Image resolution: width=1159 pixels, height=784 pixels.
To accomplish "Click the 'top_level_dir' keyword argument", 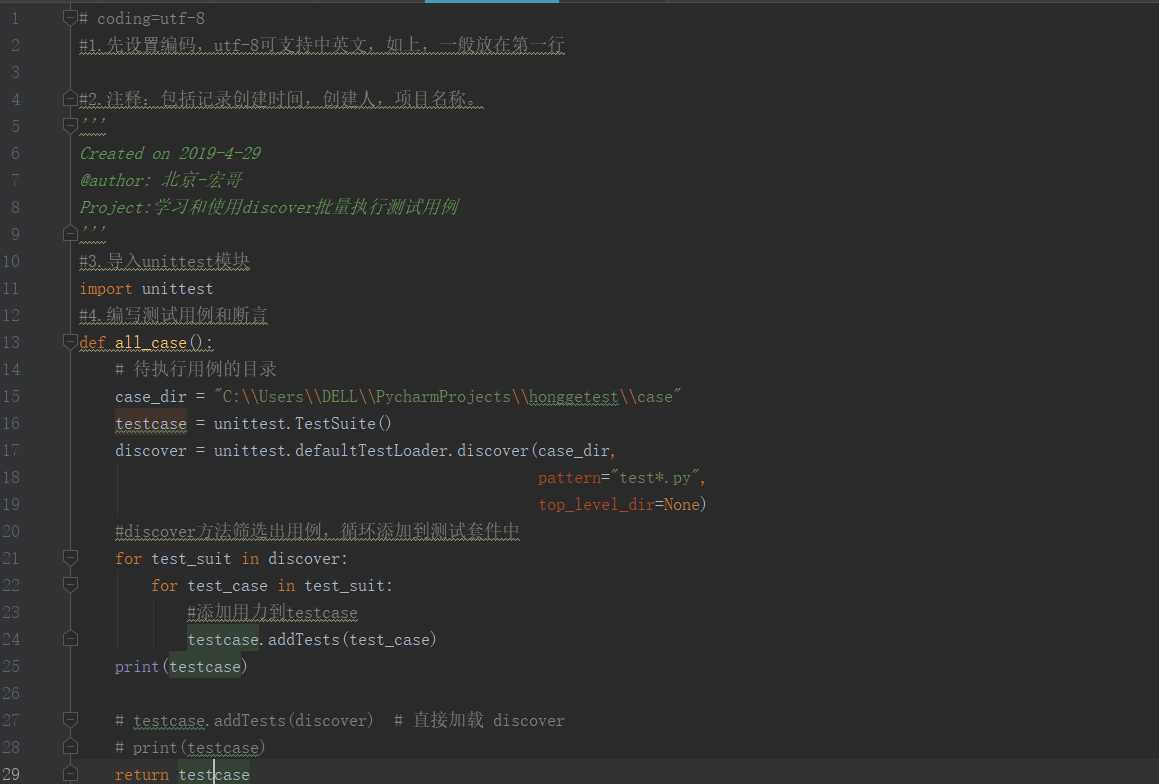I will coord(596,504).
